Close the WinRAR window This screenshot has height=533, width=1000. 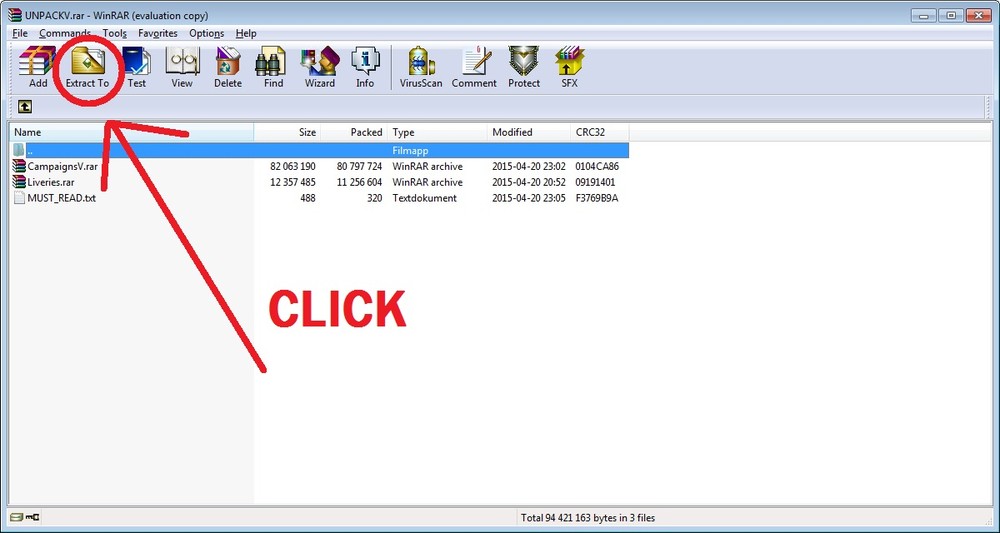(978, 15)
